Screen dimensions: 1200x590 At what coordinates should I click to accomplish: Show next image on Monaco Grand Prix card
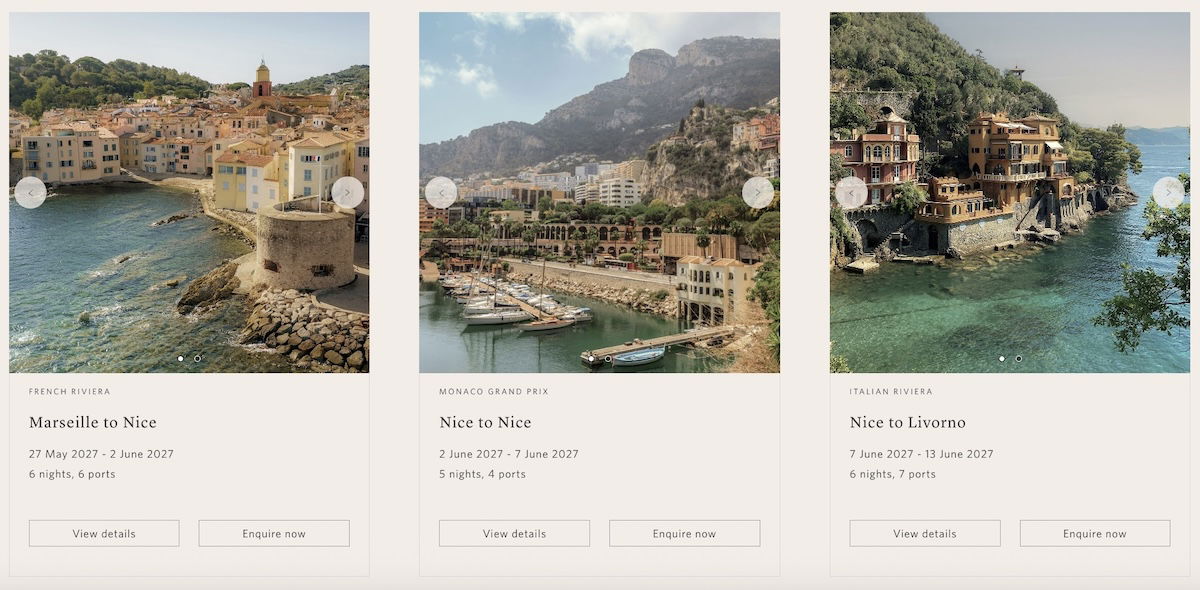point(758,192)
